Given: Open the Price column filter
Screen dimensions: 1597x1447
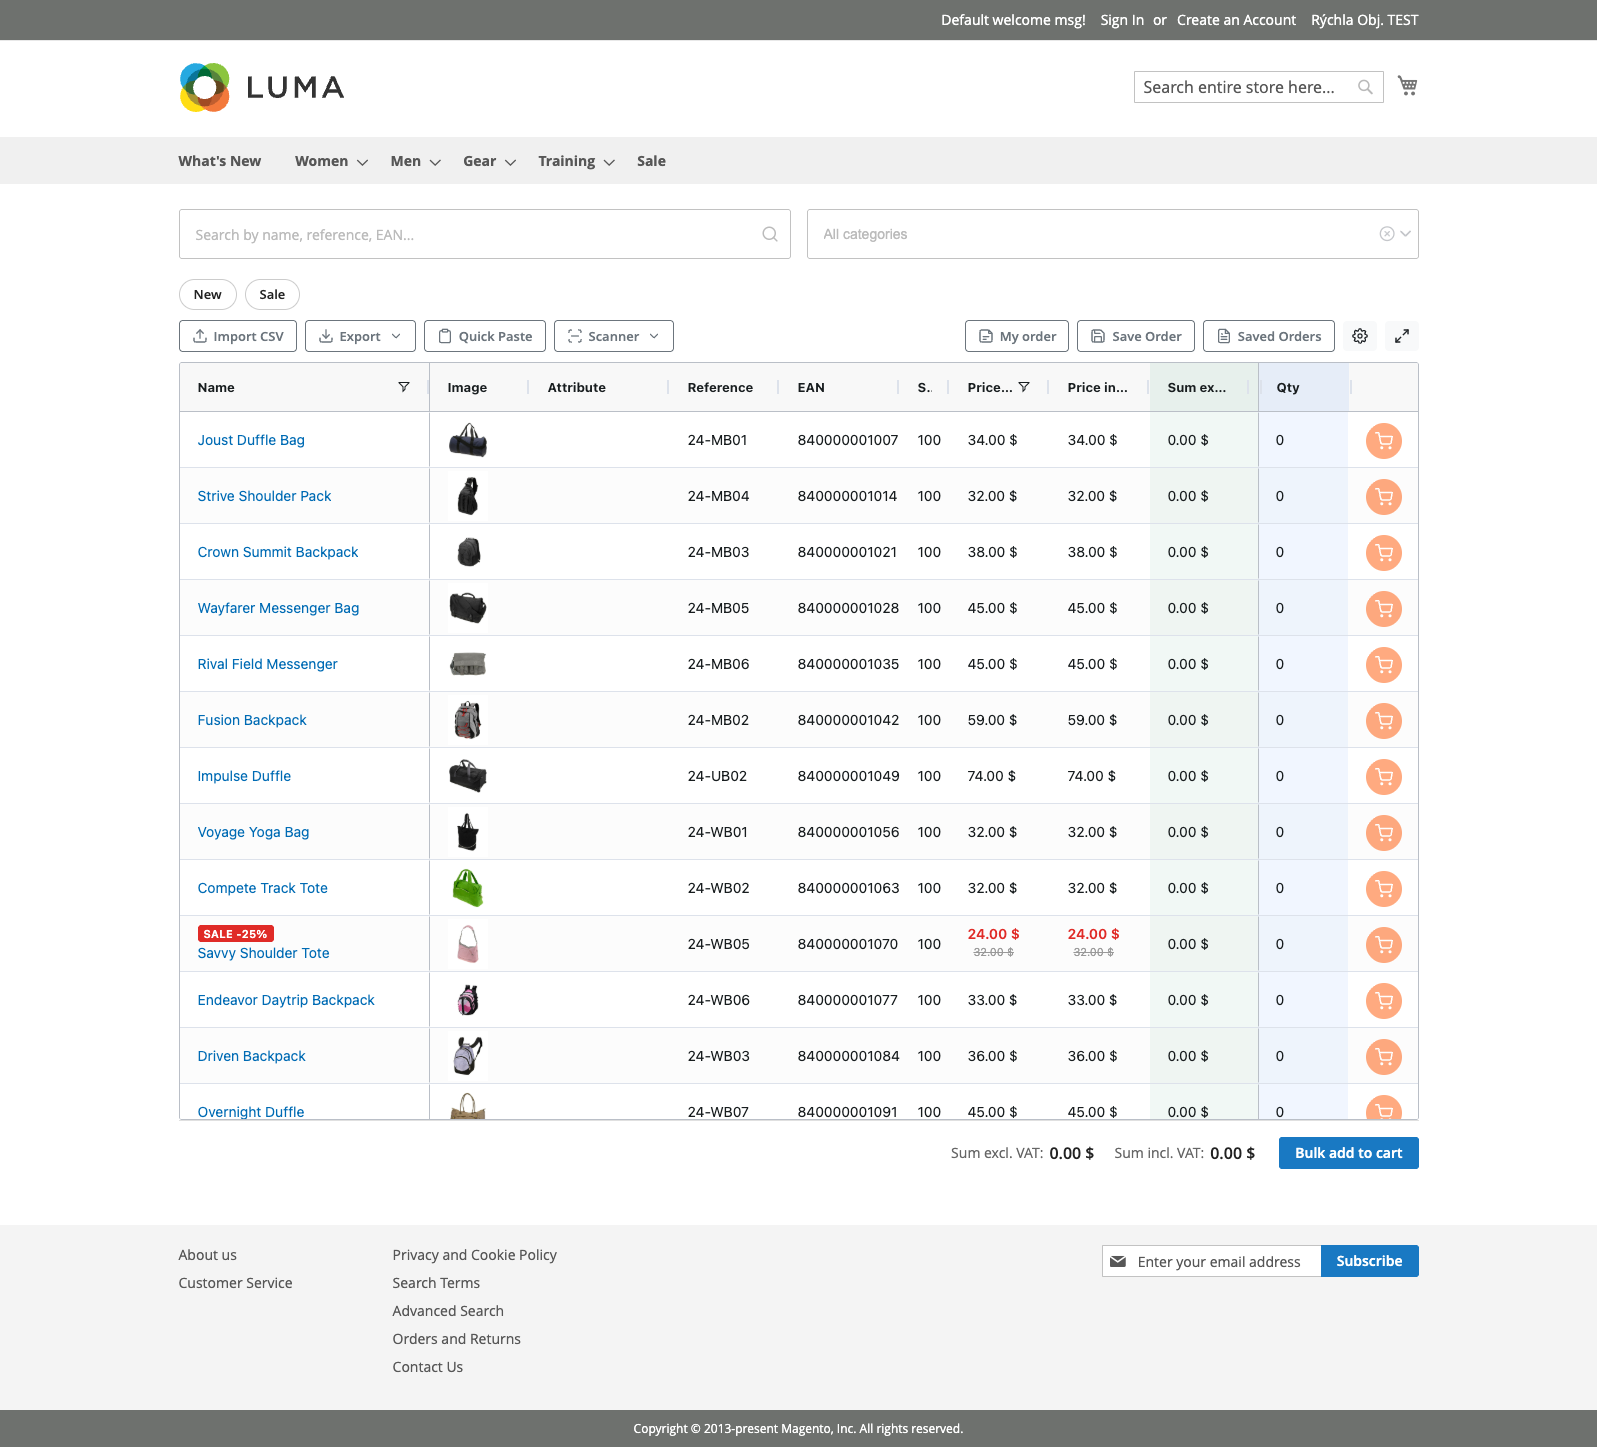Looking at the screenshot, I should pyautogui.click(x=1024, y=387).
